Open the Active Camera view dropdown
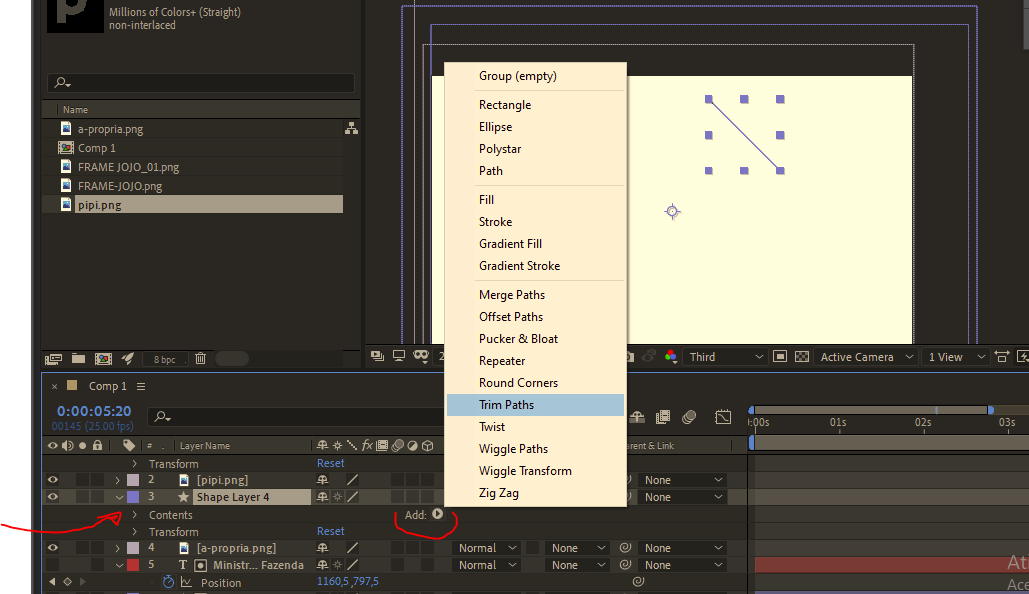The height and width of the screenshot is (594, 1029). point(863,356)
